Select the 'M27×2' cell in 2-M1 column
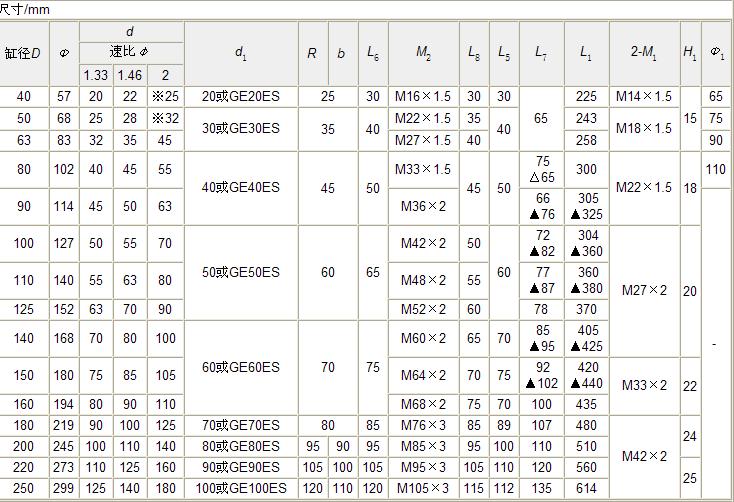The image size is (734, 502). click(644, 291)
